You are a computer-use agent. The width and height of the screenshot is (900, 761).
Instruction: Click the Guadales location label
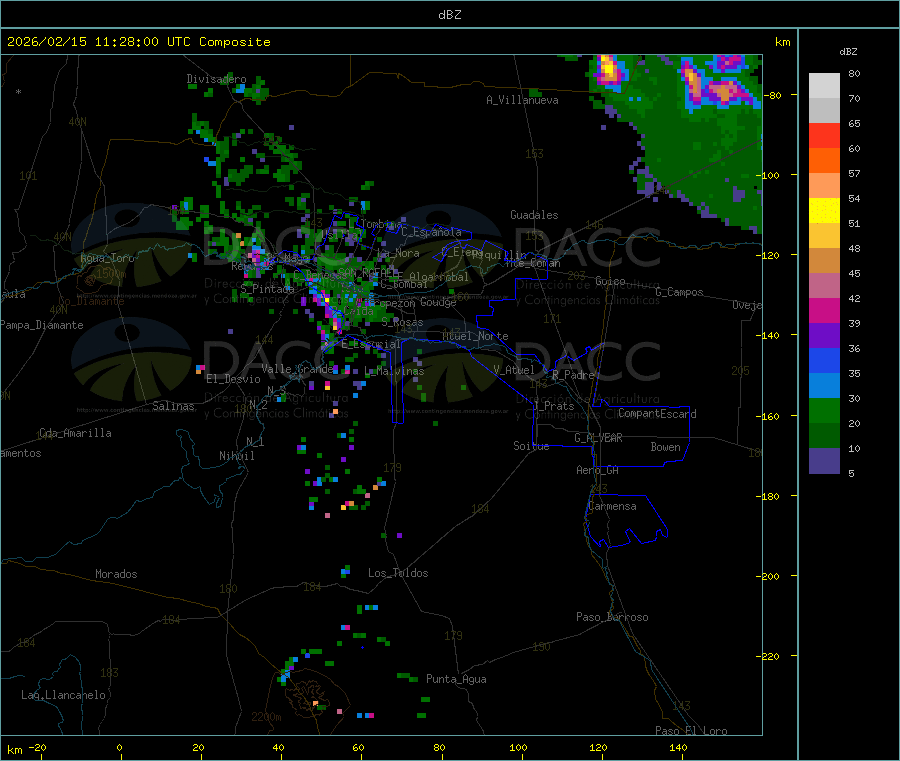point(534,215)
